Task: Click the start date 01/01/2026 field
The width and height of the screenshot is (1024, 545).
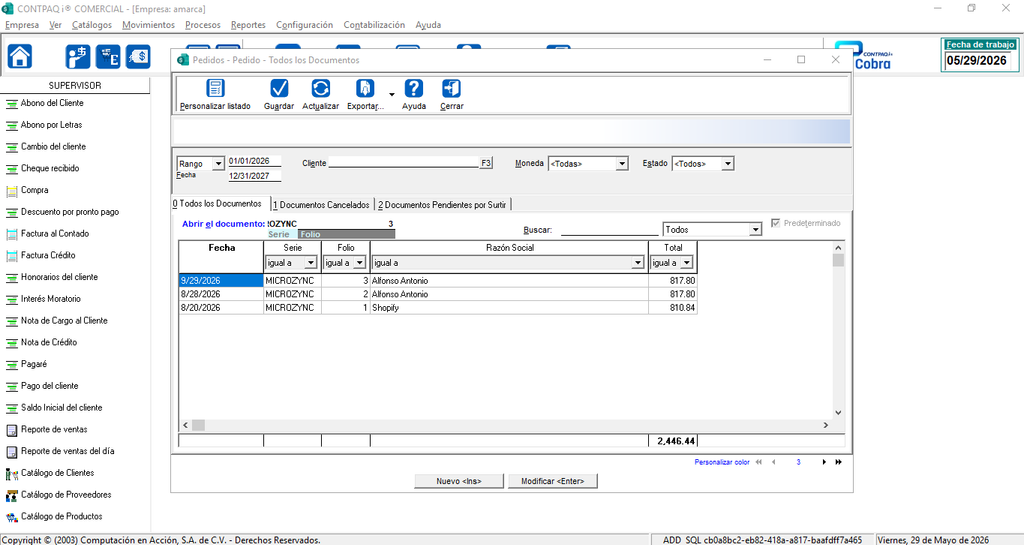Action: click(254, 161)
